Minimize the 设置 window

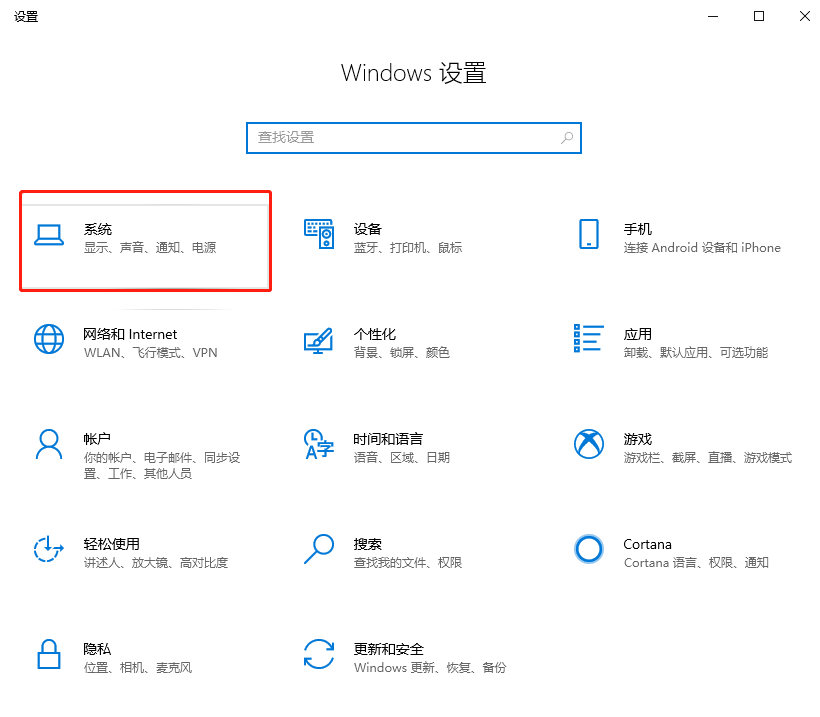click(x=712, y=16)
